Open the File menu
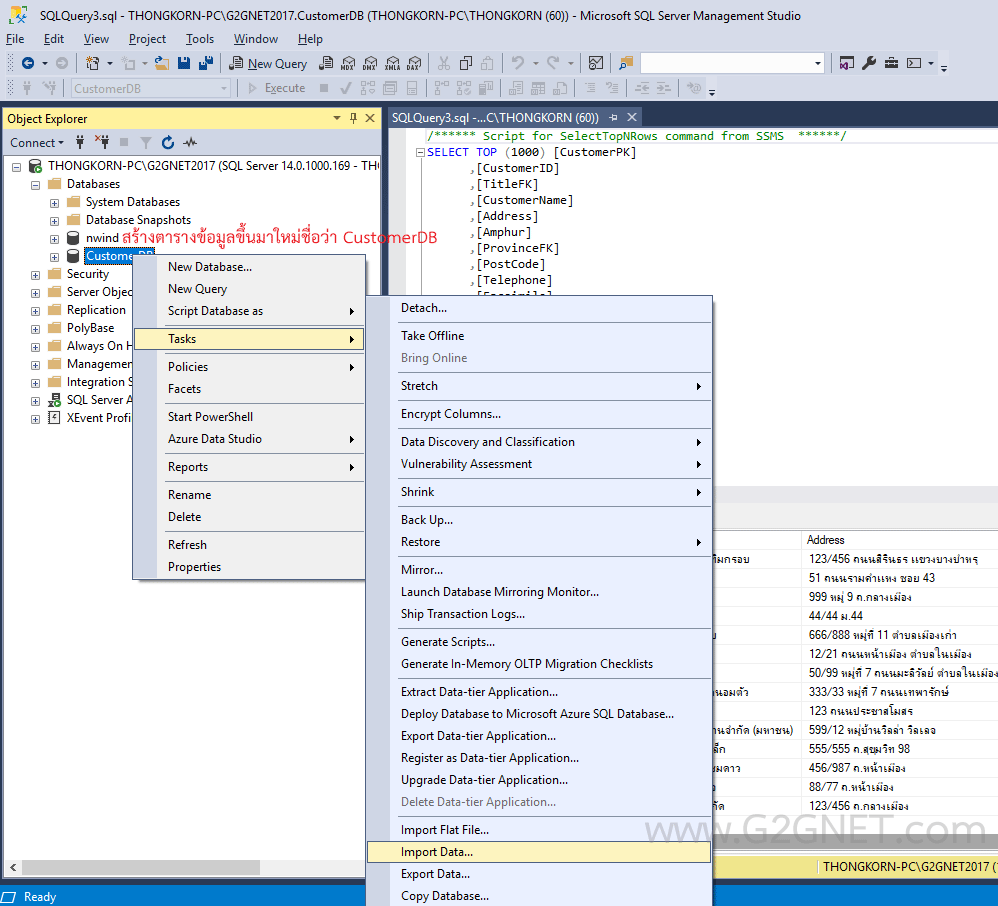This screenshot has height=906, width=998. (15, 39)
